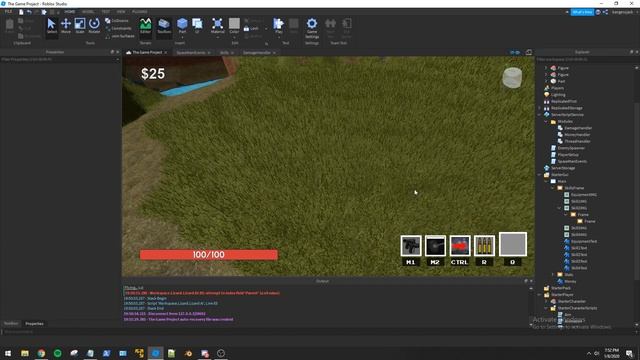640x360 pixels.
Task: Select the DamageHandler module in Explorer
Action: (x=578, y=128)
